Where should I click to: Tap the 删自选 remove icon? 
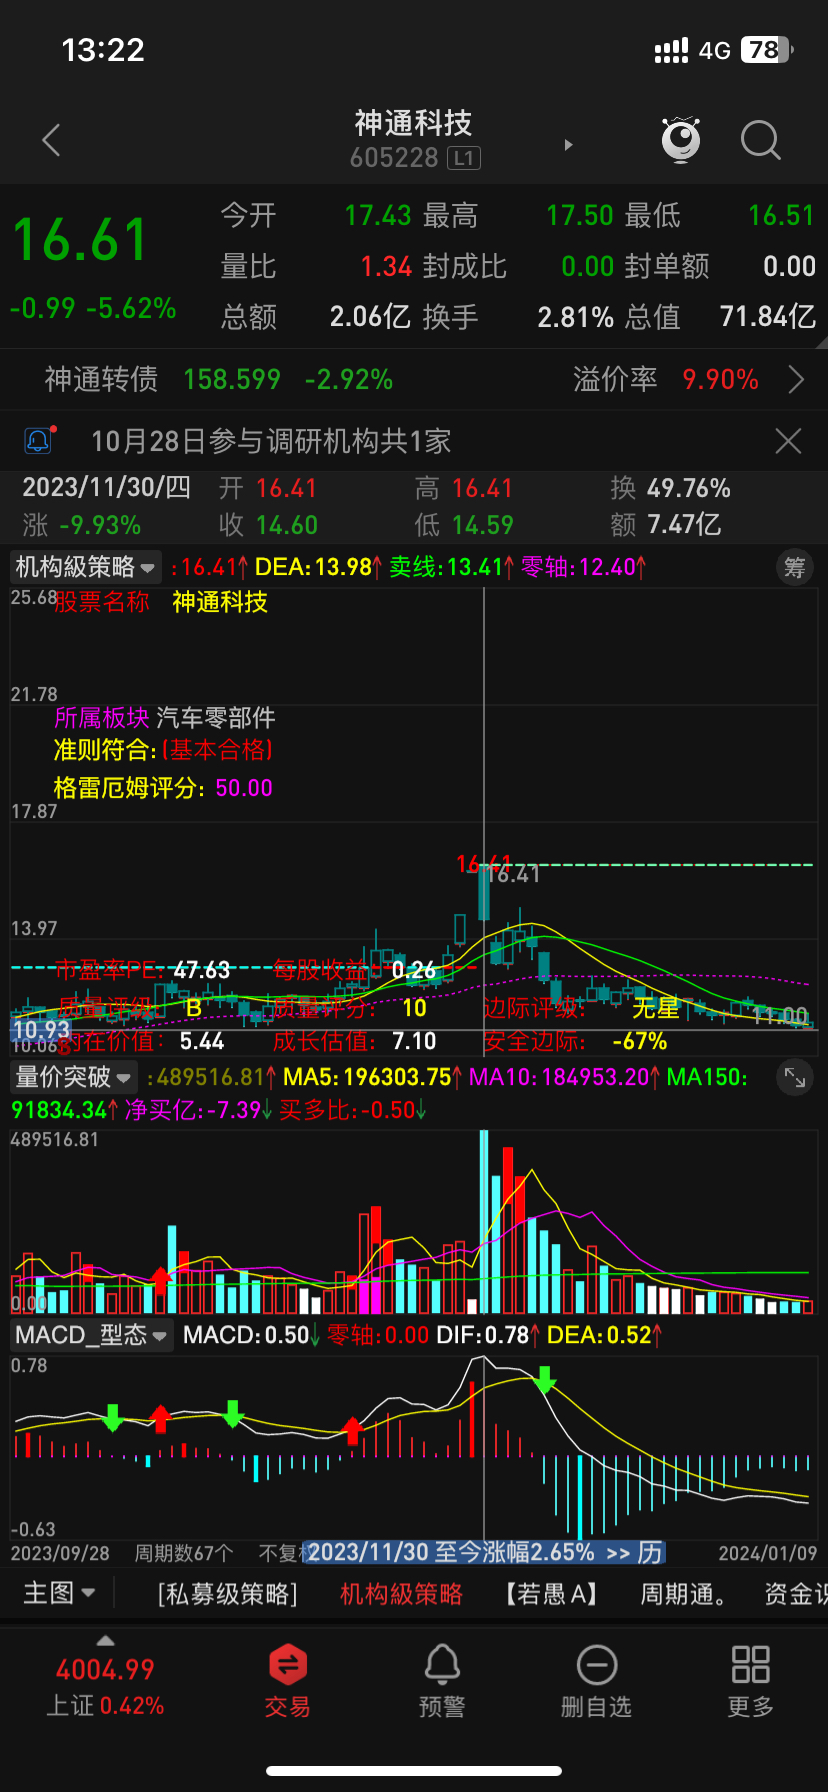[x=596, y=1681]
